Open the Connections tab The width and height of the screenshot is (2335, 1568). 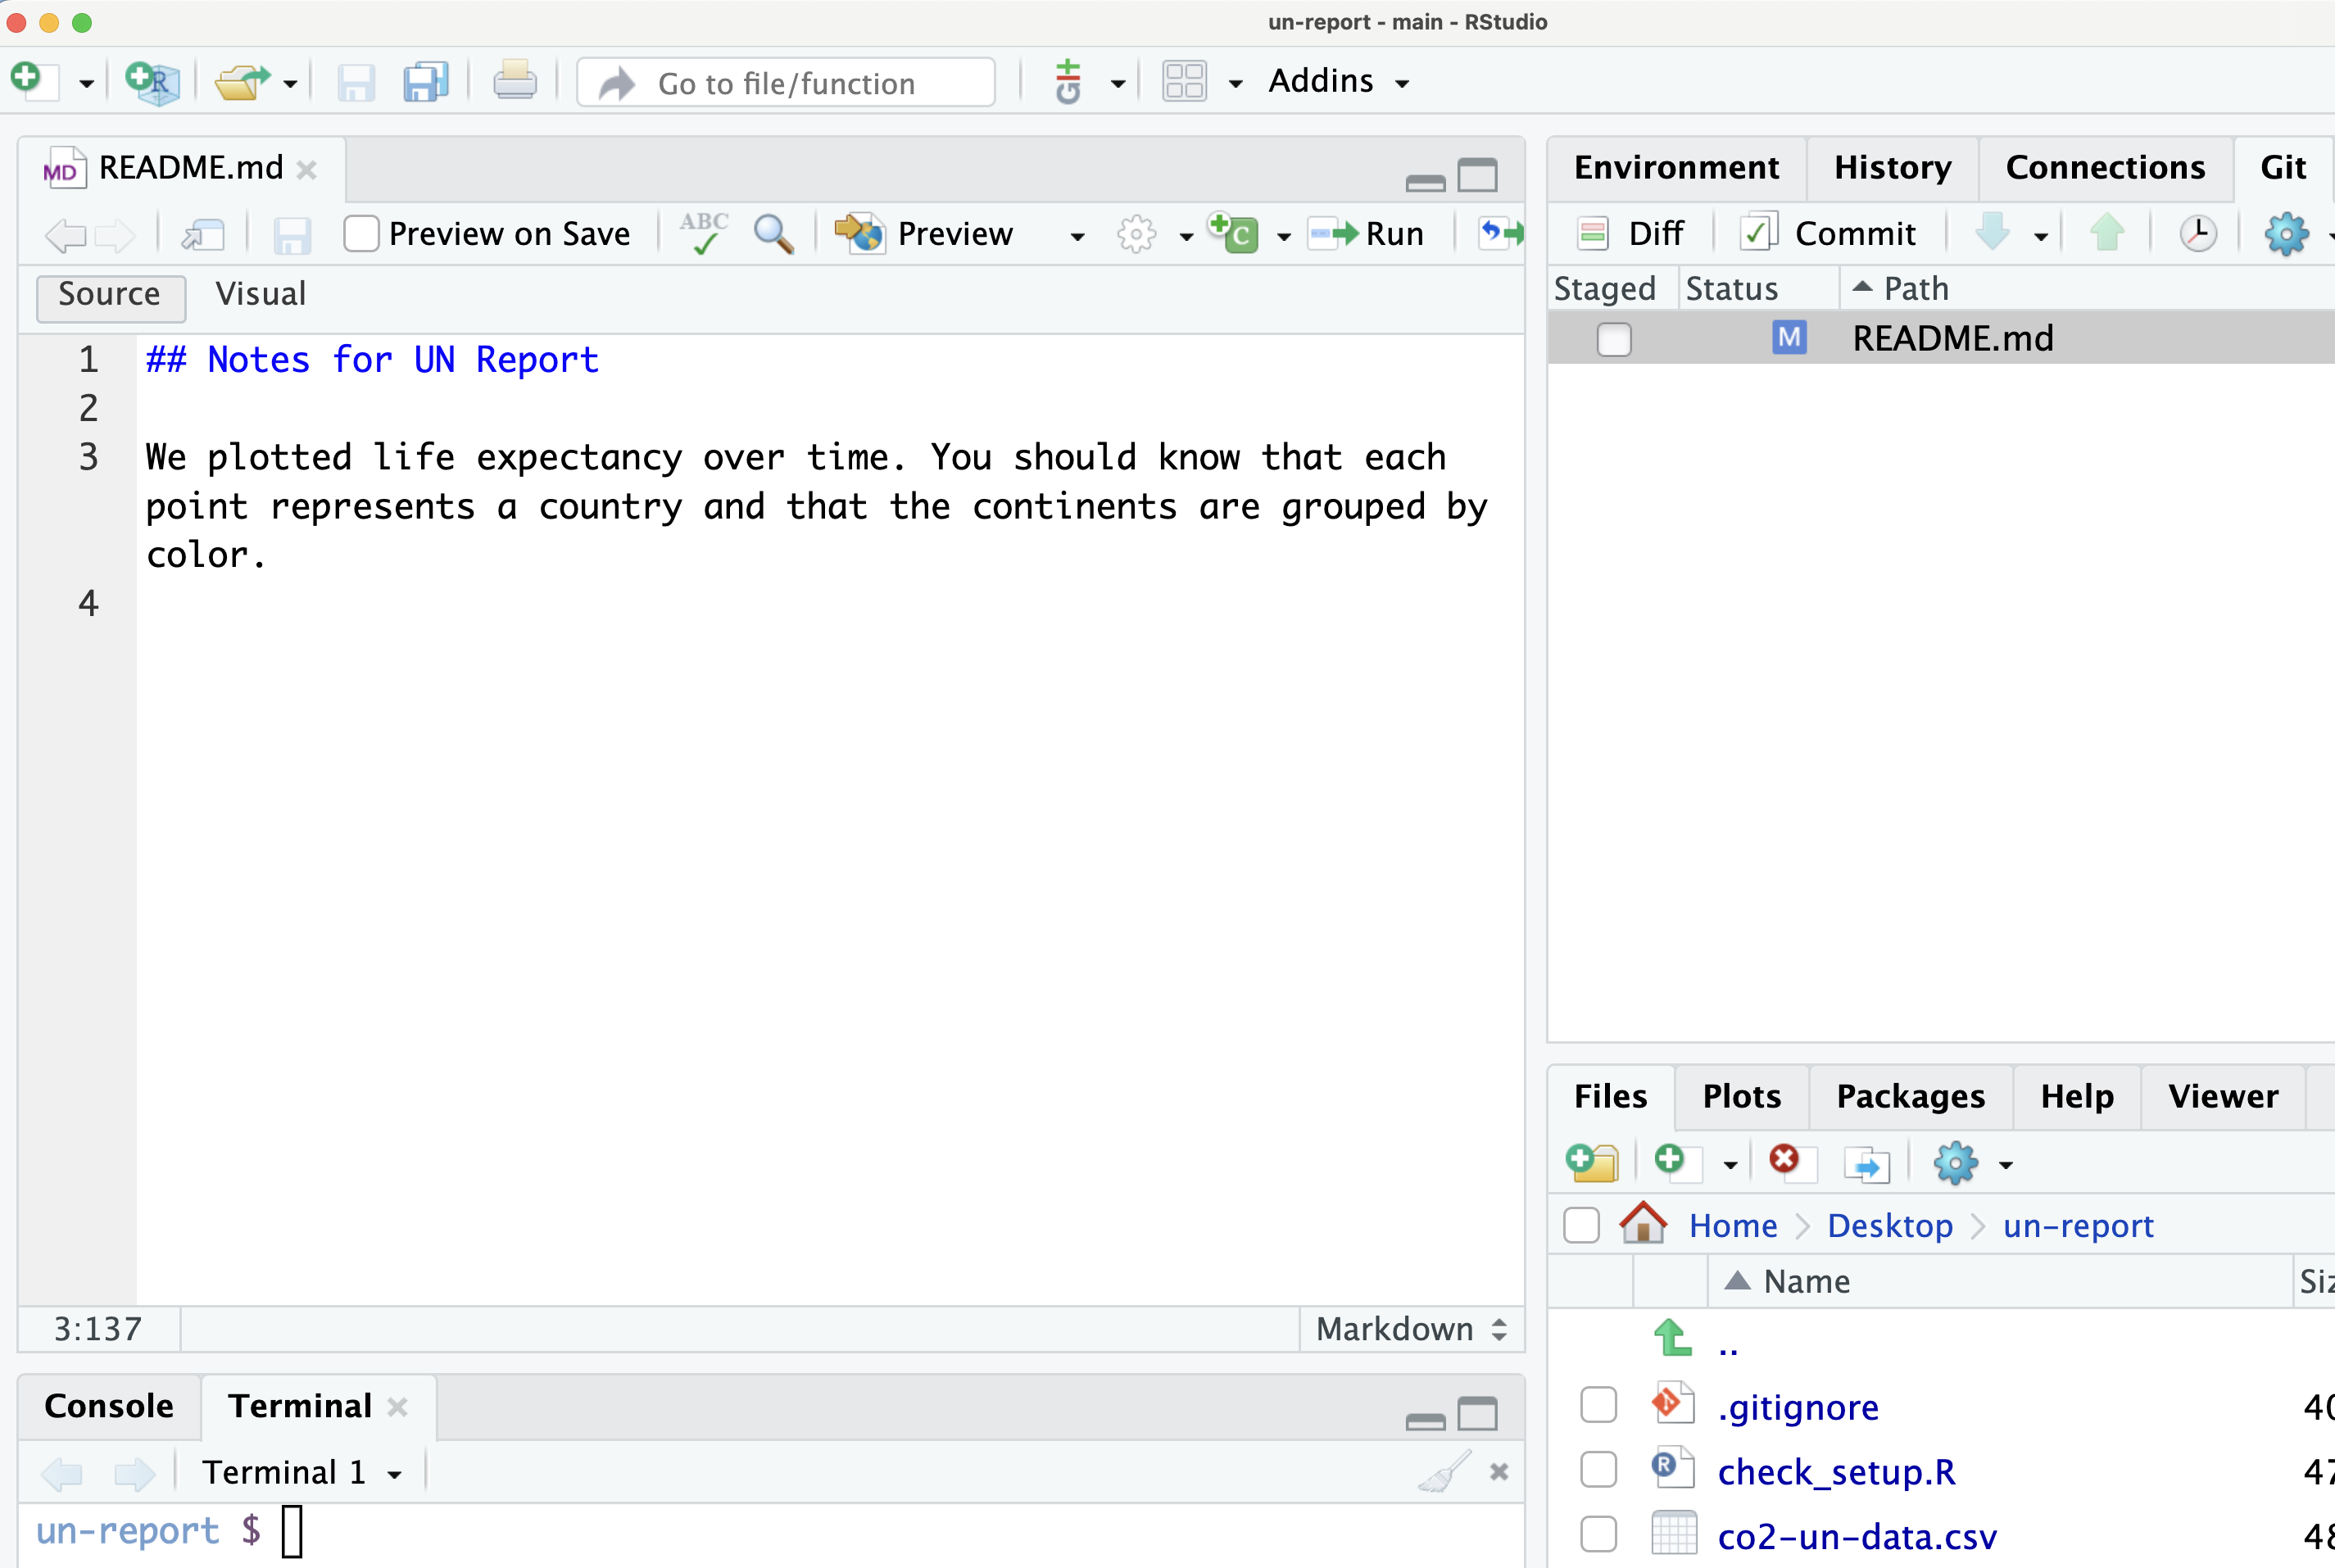click(2105, 168)
